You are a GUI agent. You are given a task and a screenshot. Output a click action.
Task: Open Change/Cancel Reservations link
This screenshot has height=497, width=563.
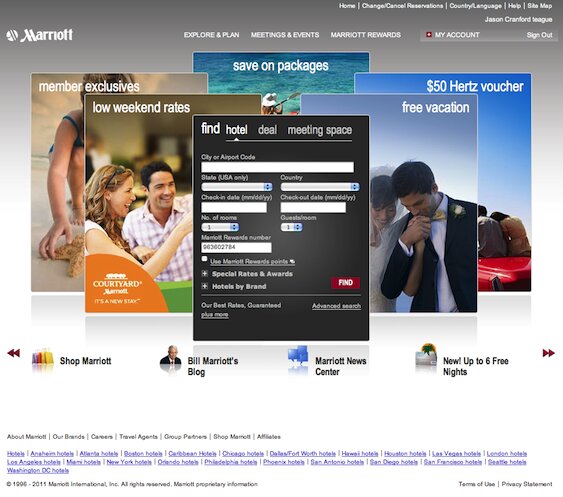pyautogui.click(x=402, y=6)
